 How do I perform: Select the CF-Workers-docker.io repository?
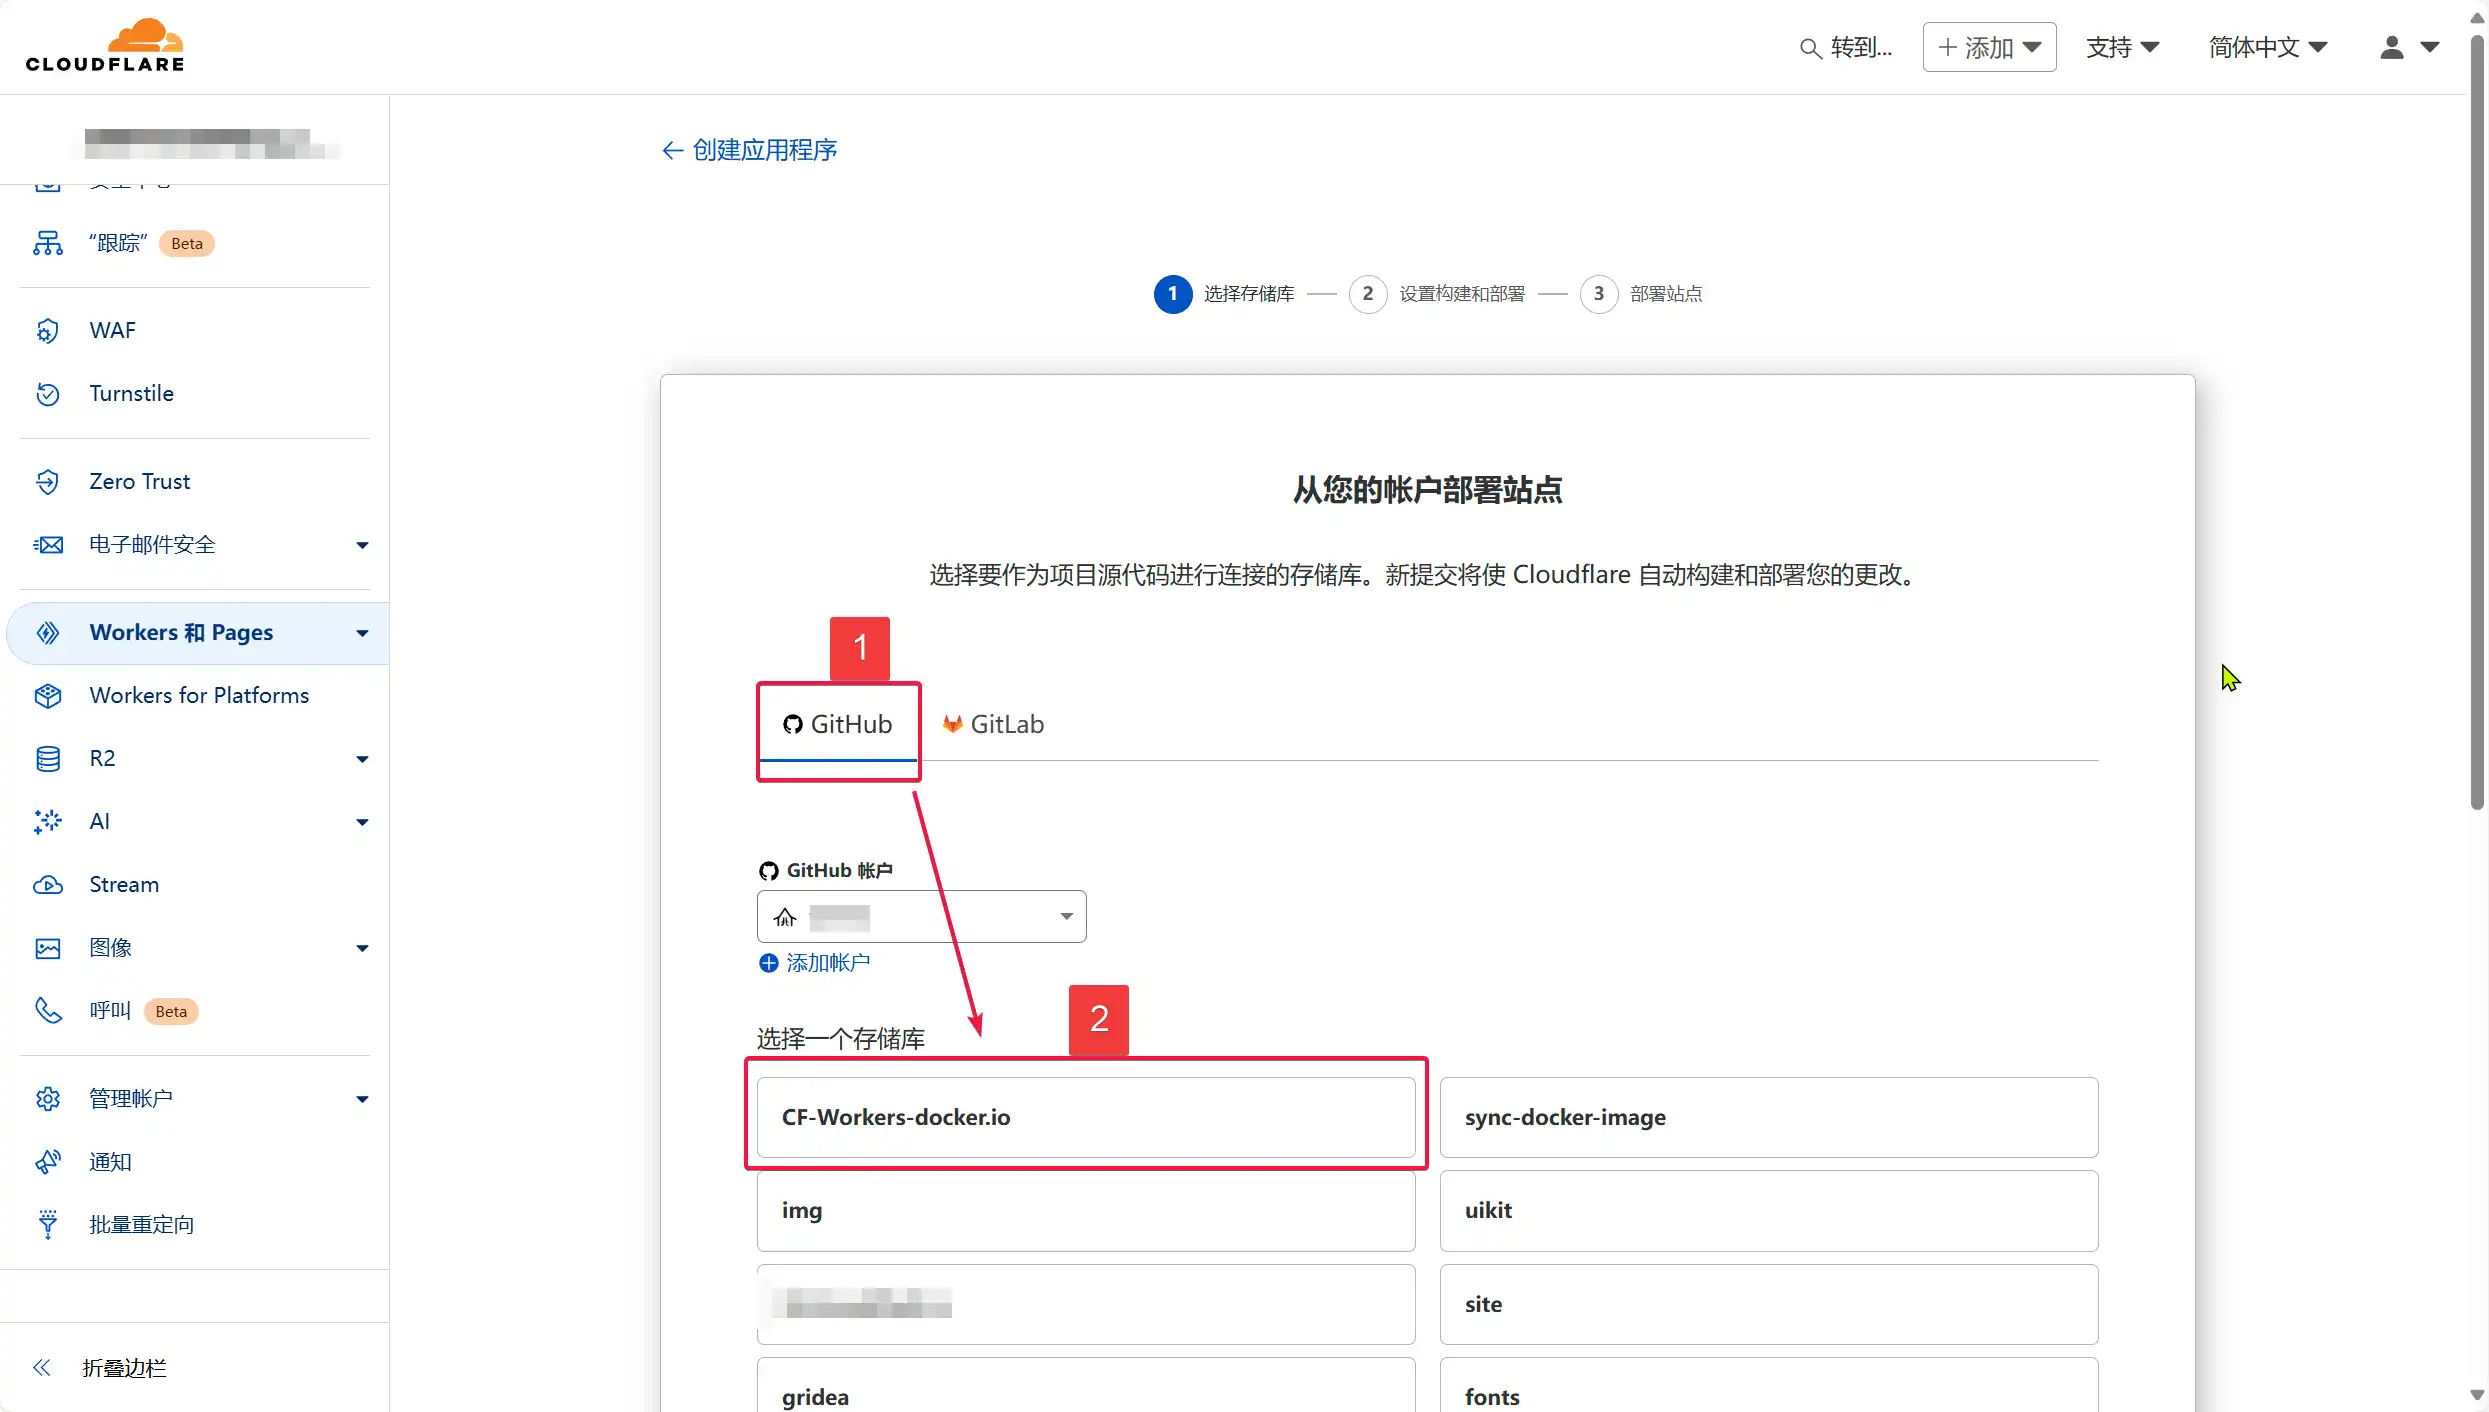pyautogui.click(x=1085, y=1117)
